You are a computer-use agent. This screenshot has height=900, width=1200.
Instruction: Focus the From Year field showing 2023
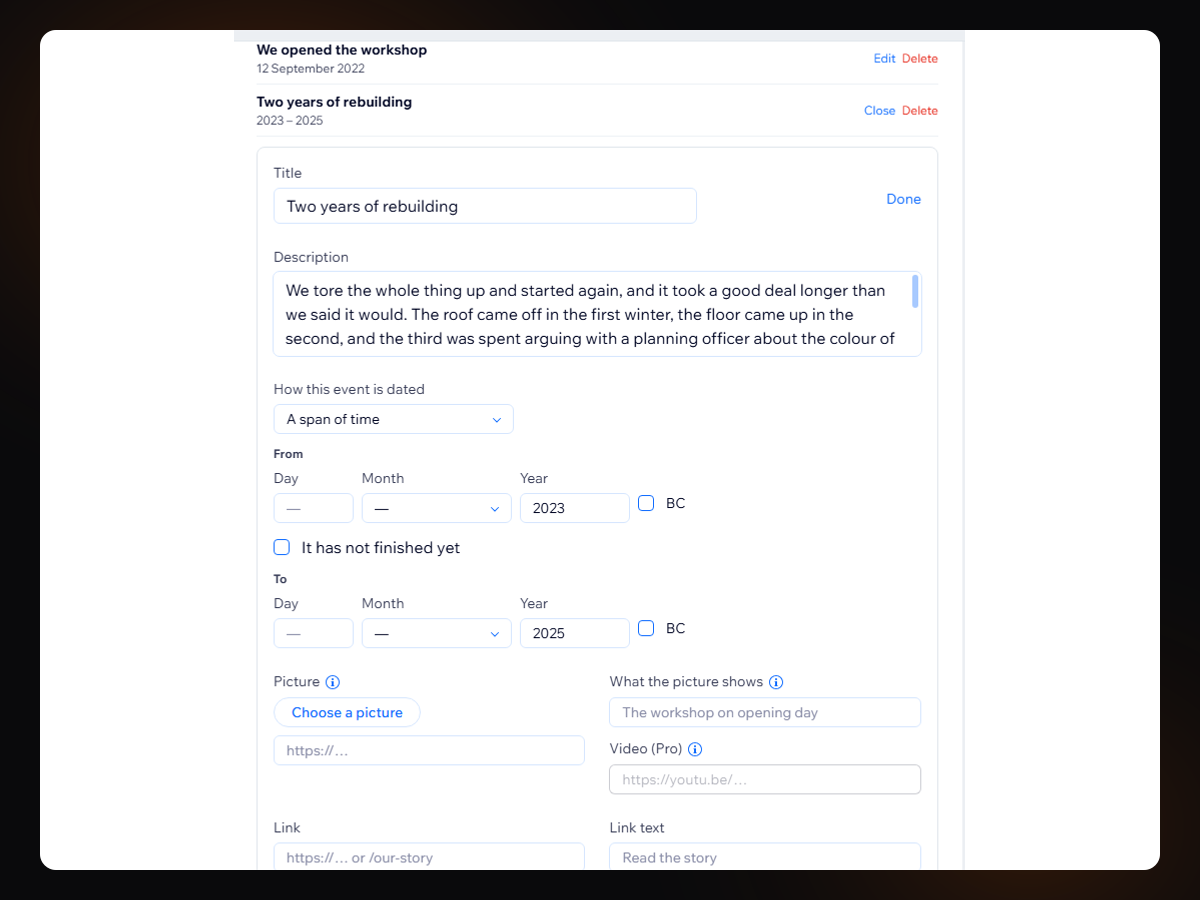point(575,508)
